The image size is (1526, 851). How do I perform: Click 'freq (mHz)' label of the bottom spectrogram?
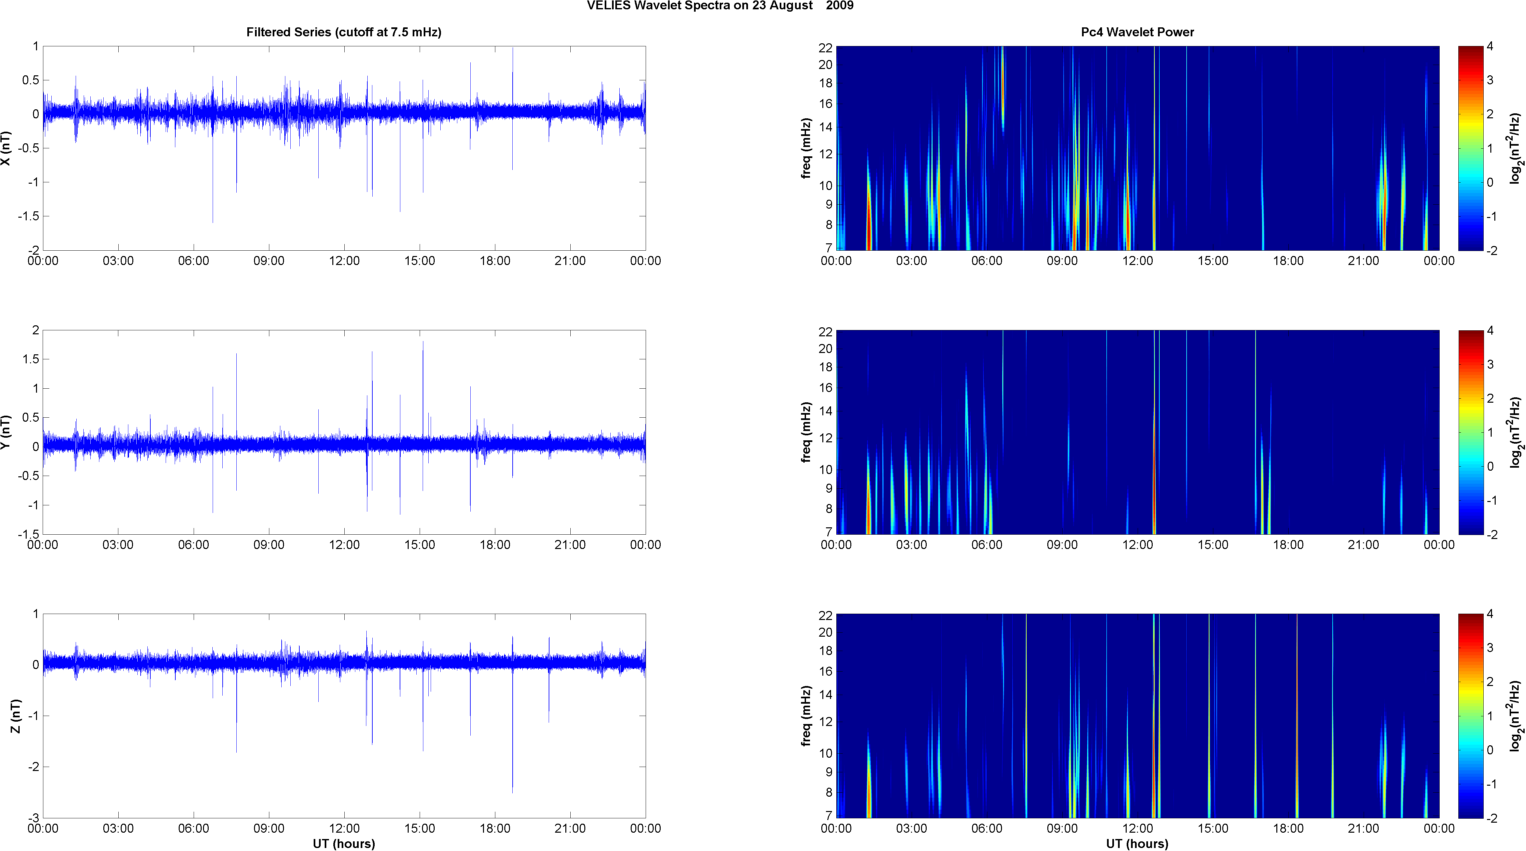[806, 716]
